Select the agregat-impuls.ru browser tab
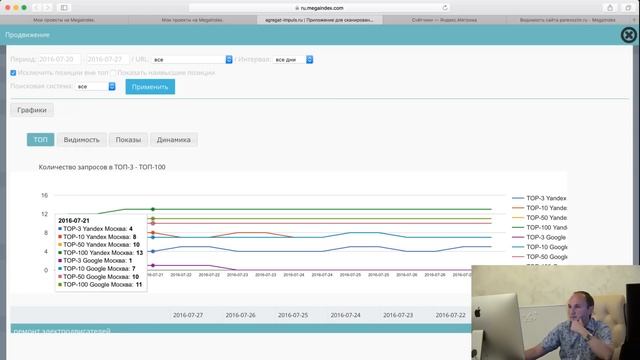 (320, 20)
